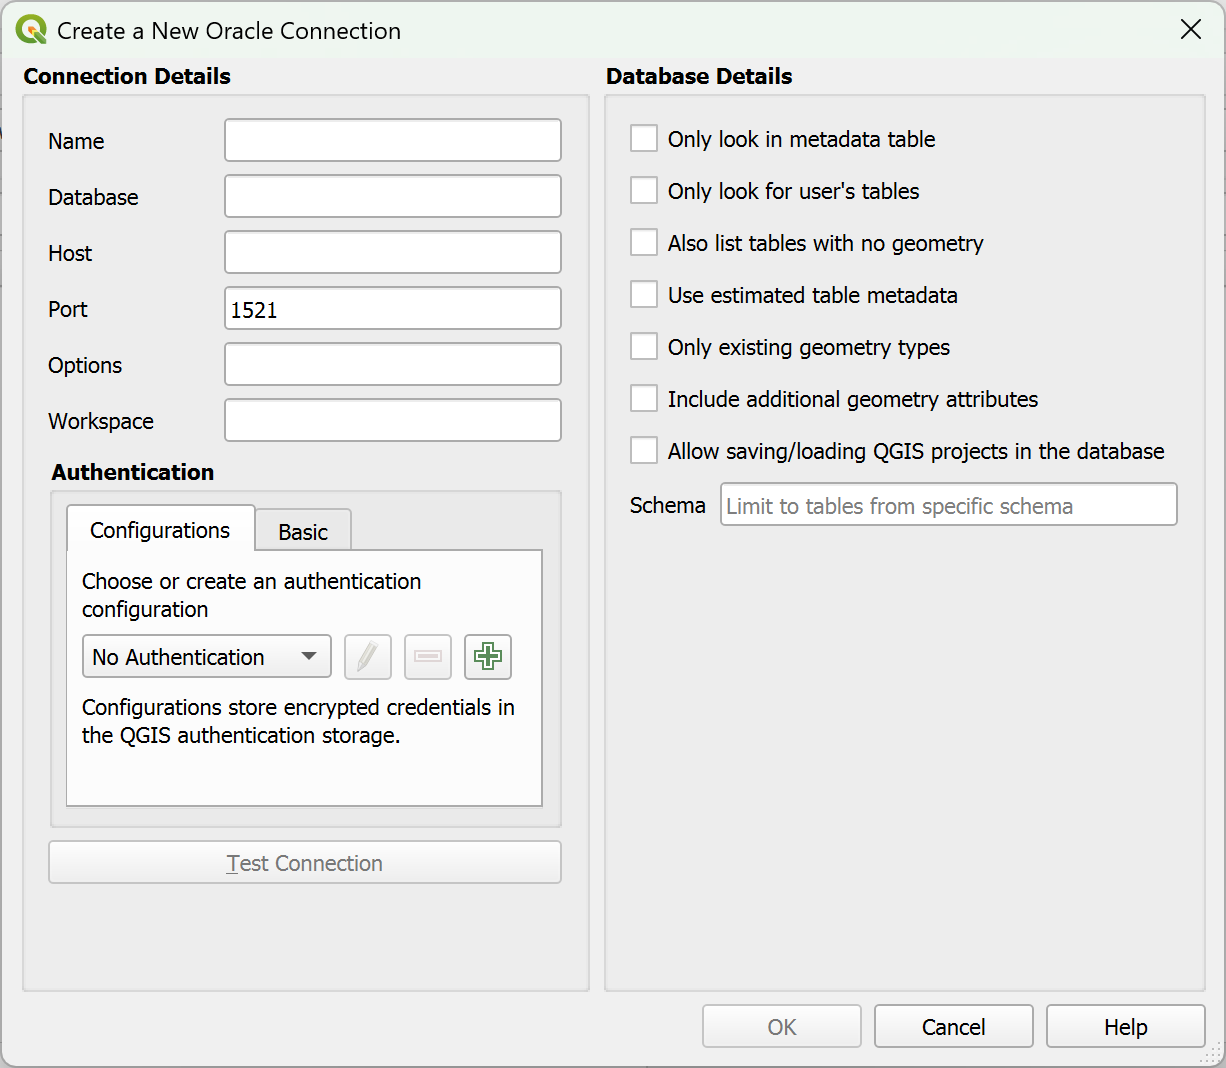Click the QGIS logo in title bar

31,30
